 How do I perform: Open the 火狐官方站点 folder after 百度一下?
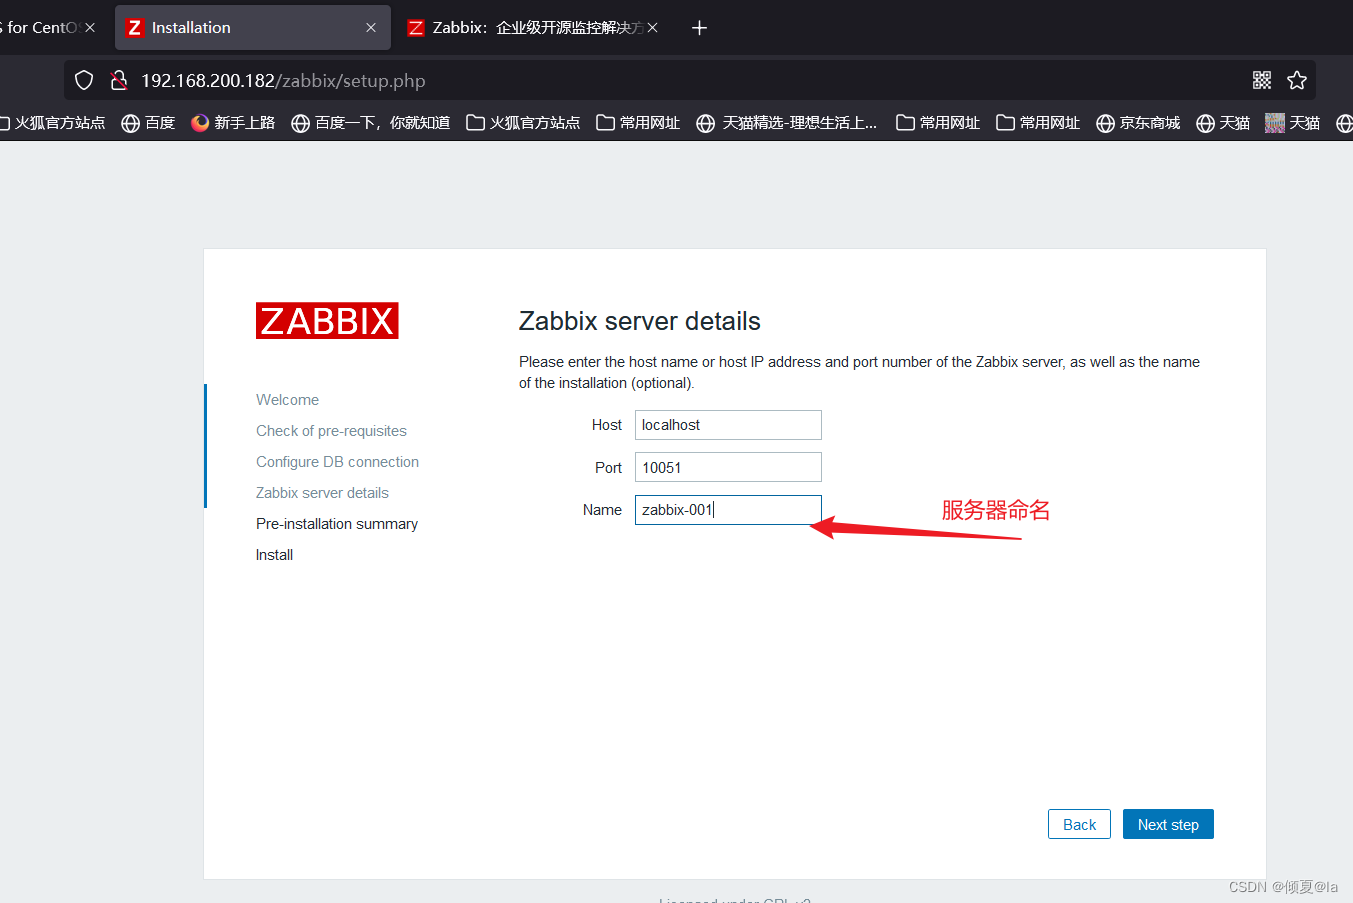pos(523,123)
